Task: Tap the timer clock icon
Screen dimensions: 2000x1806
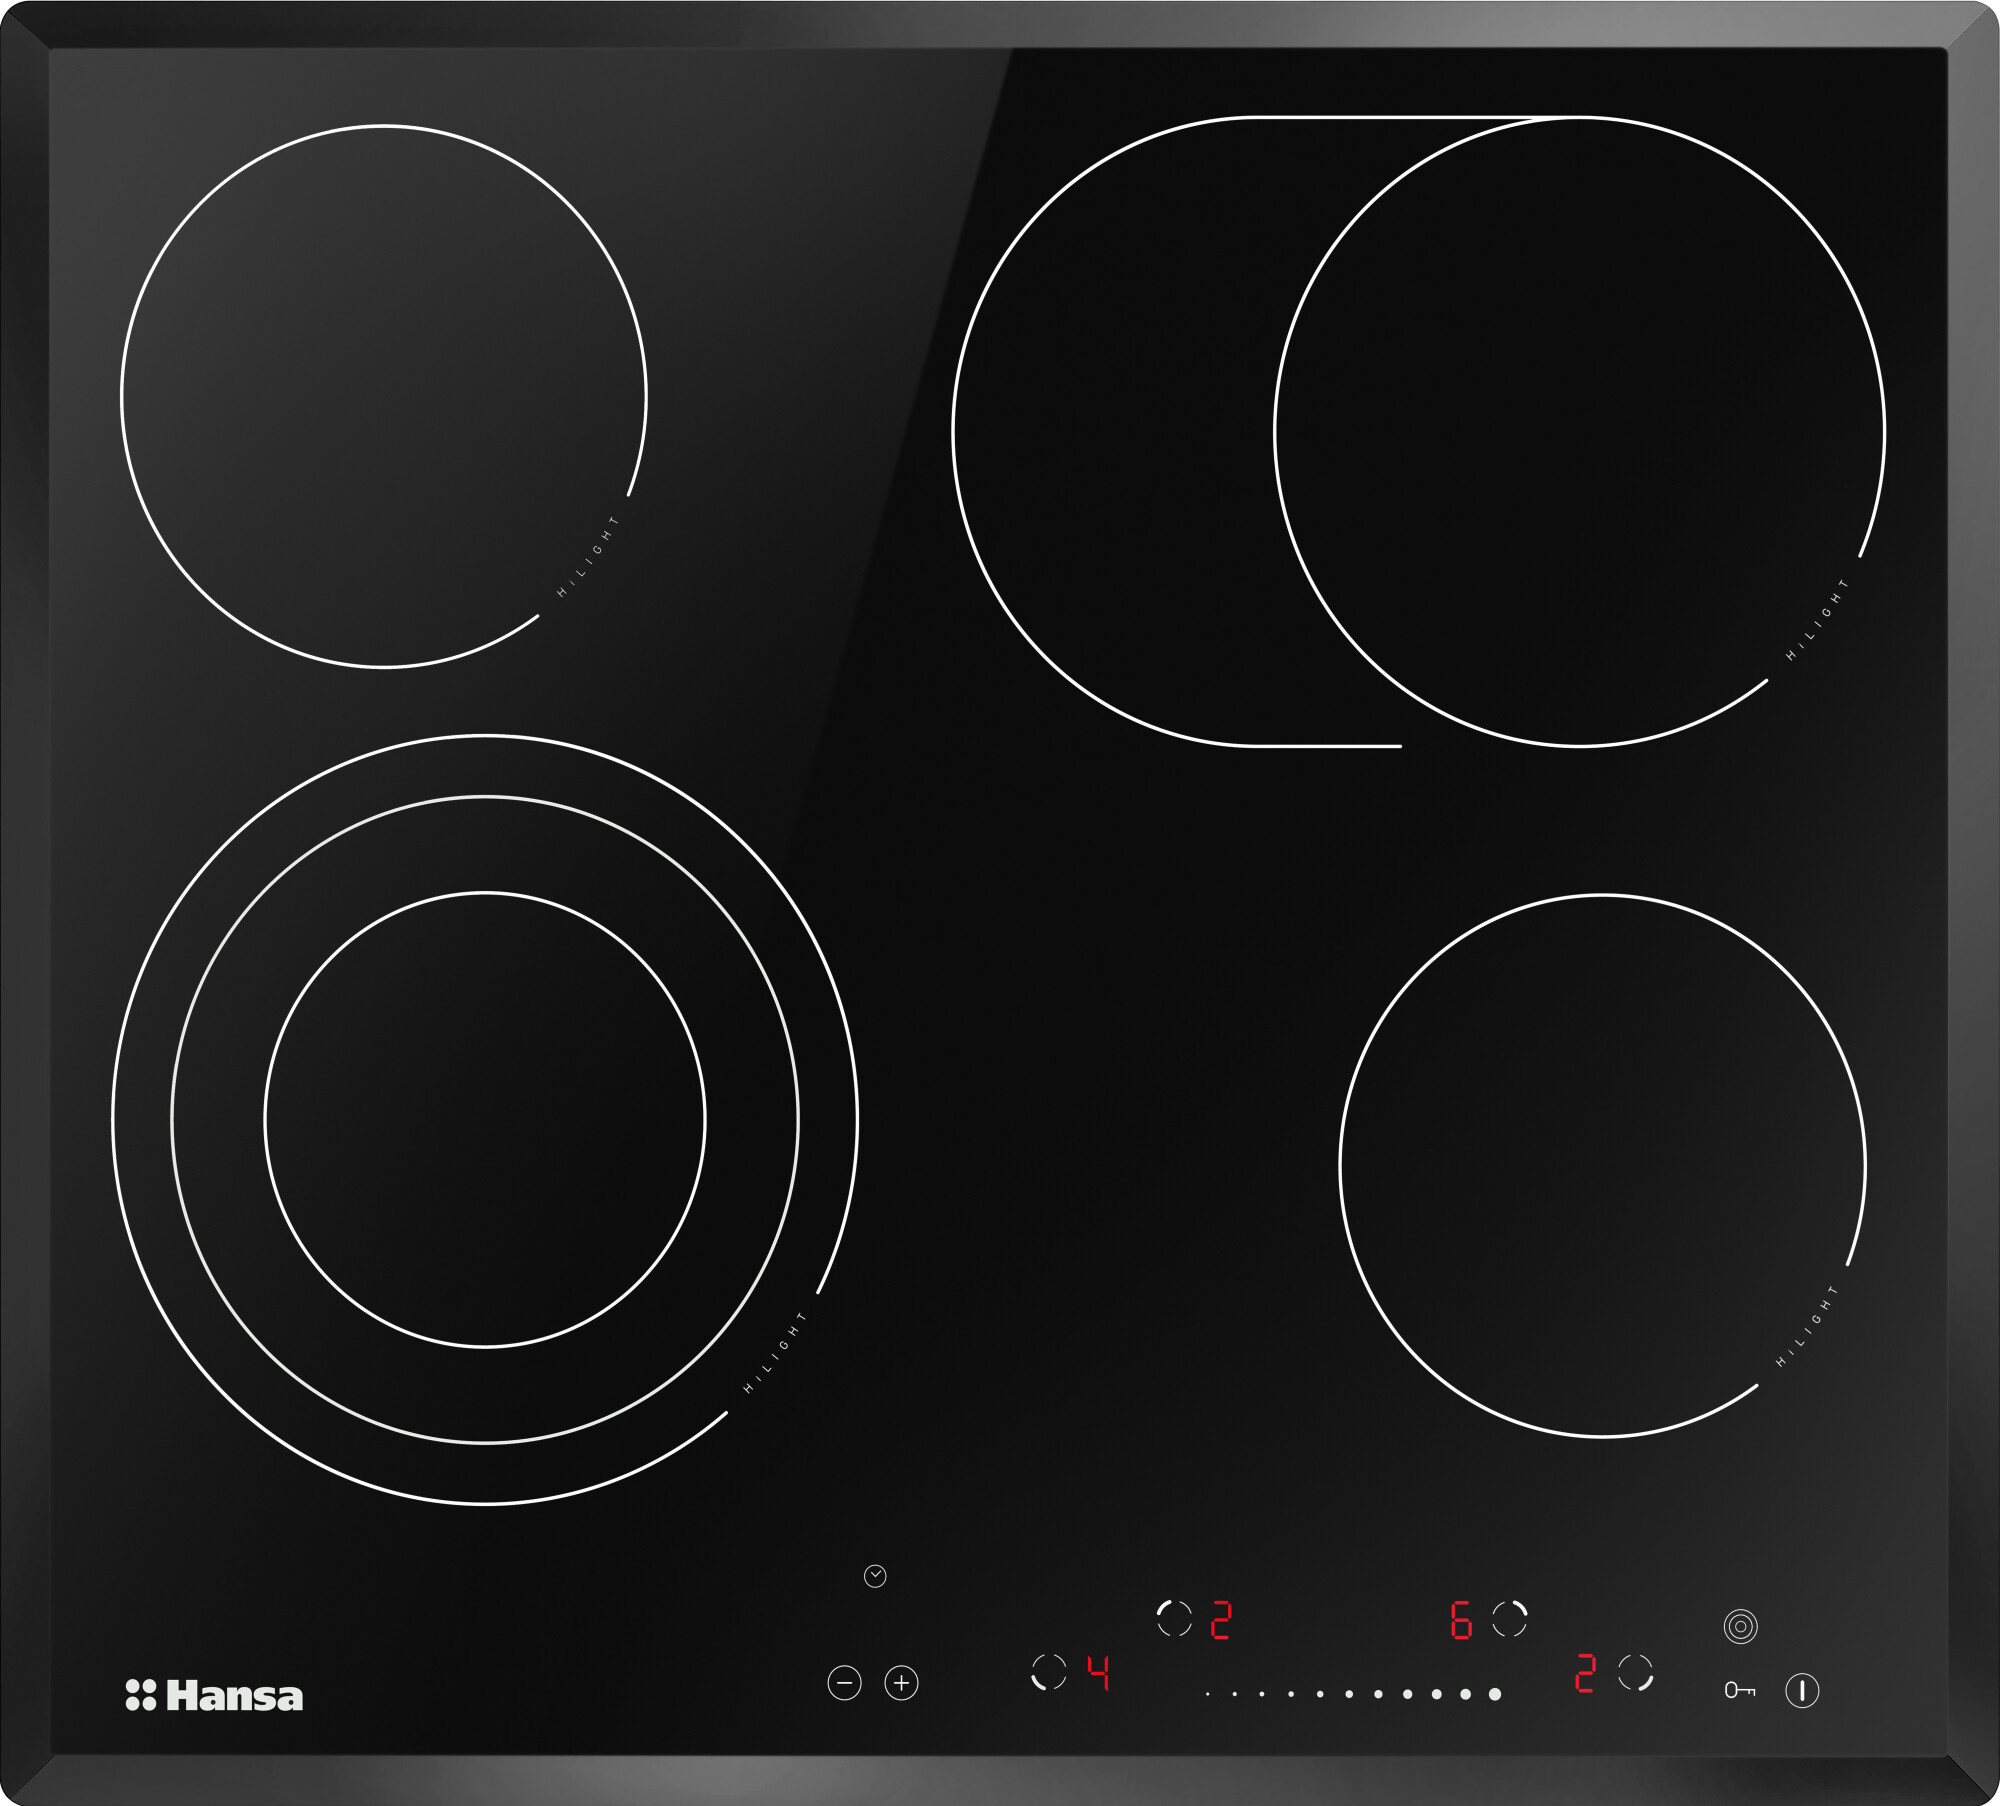Action: 875,1577
